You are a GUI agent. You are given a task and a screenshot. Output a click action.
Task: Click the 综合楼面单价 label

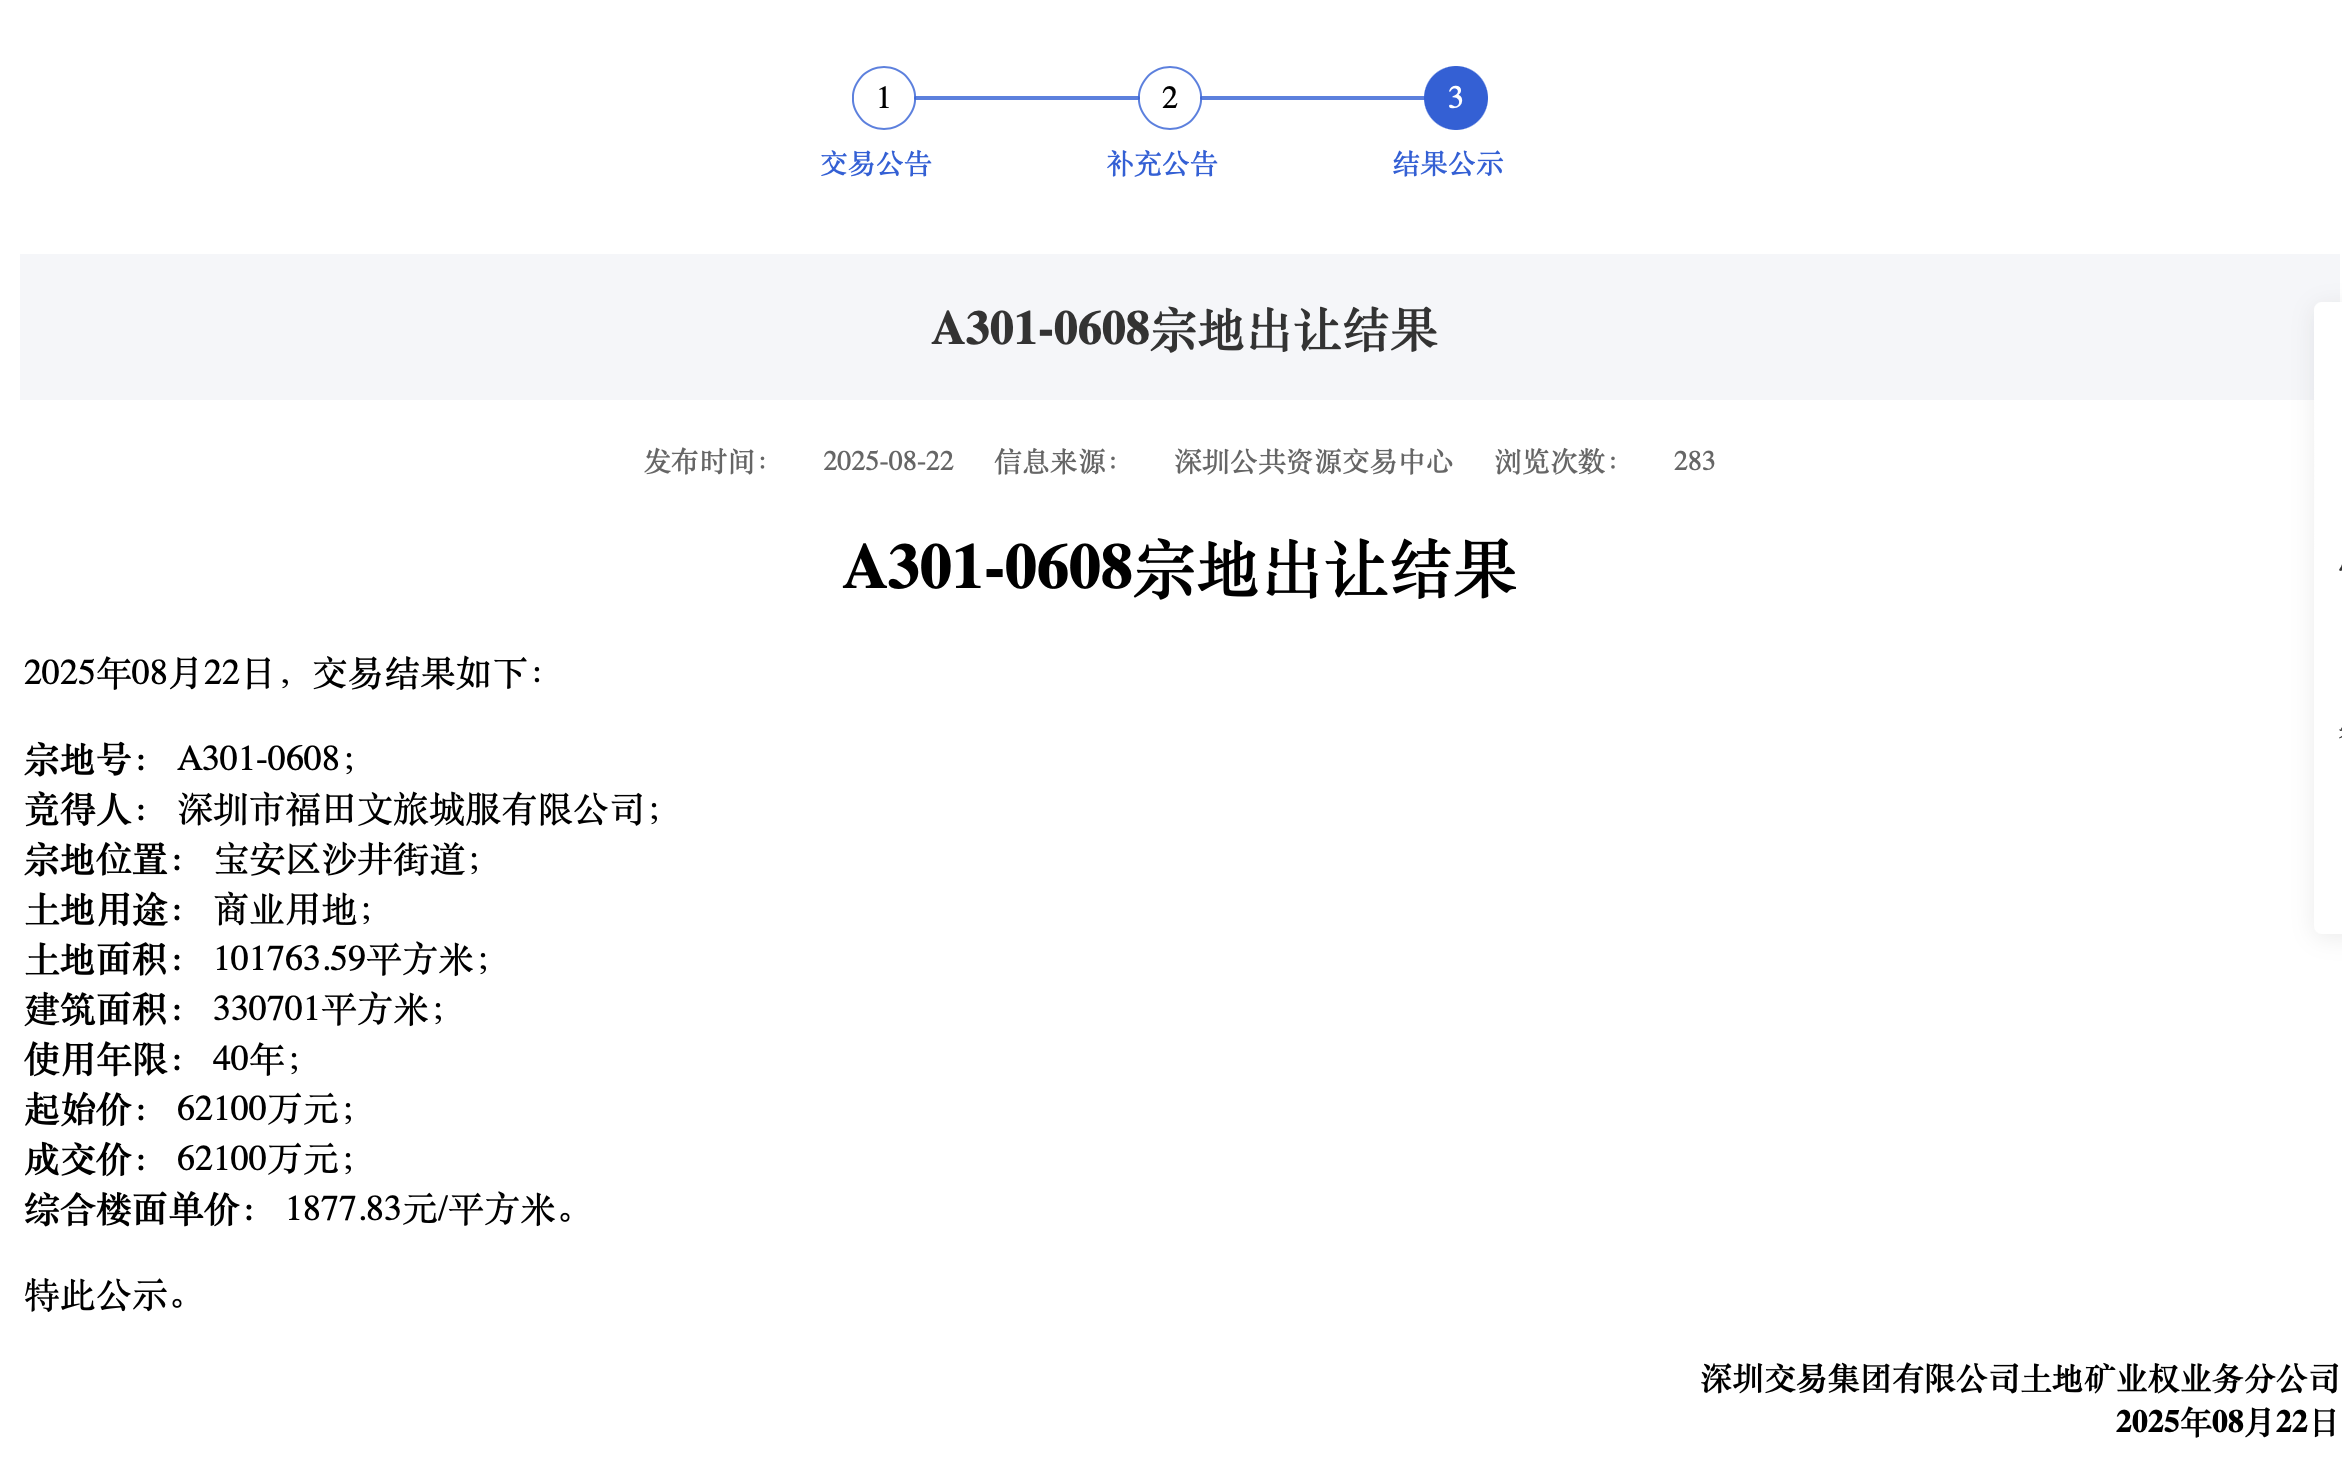pos(139,1209)
